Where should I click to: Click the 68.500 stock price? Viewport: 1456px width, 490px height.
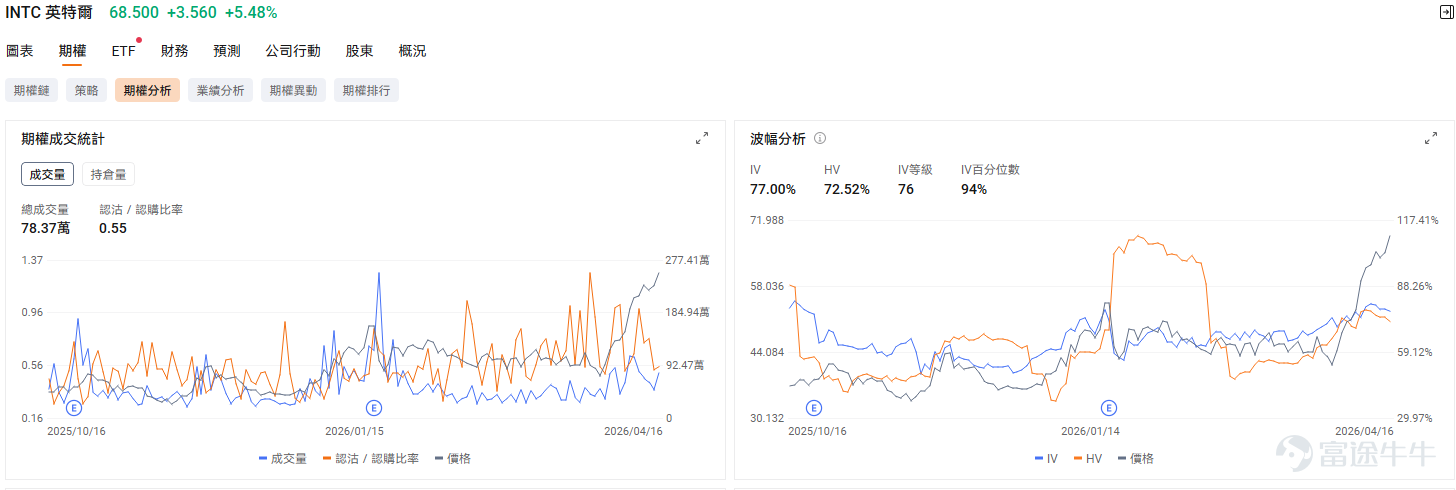pos(133,13)
